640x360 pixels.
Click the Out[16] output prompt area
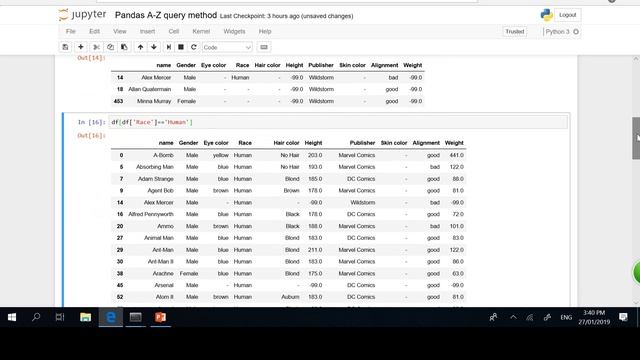91,136
